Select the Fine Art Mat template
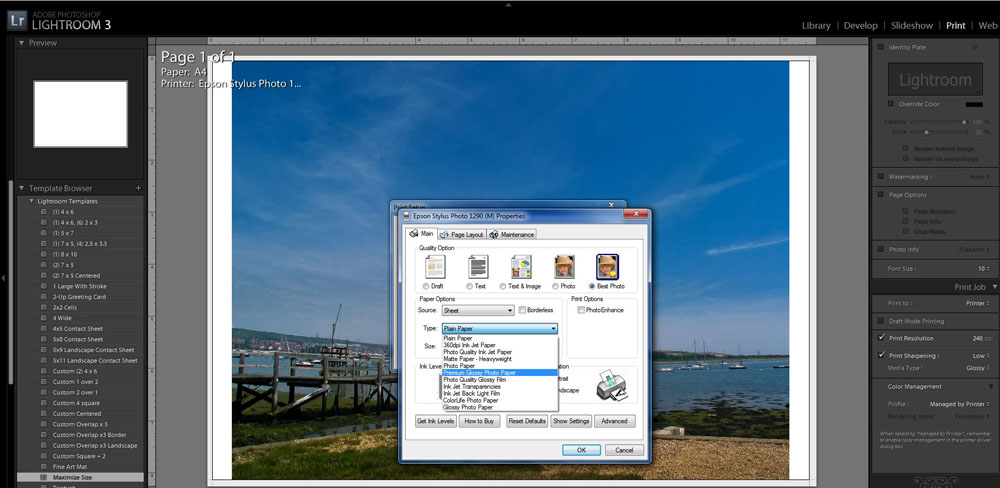The image size is (1000, 488). click(x=72, y=465)
